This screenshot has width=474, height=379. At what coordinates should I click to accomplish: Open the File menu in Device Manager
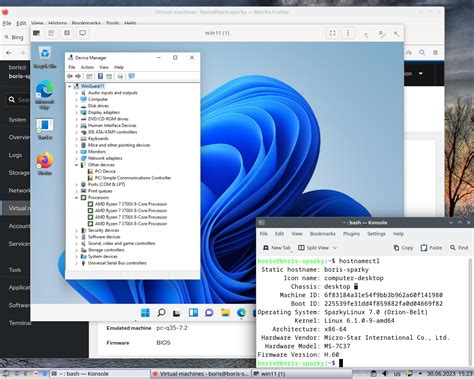72,67
